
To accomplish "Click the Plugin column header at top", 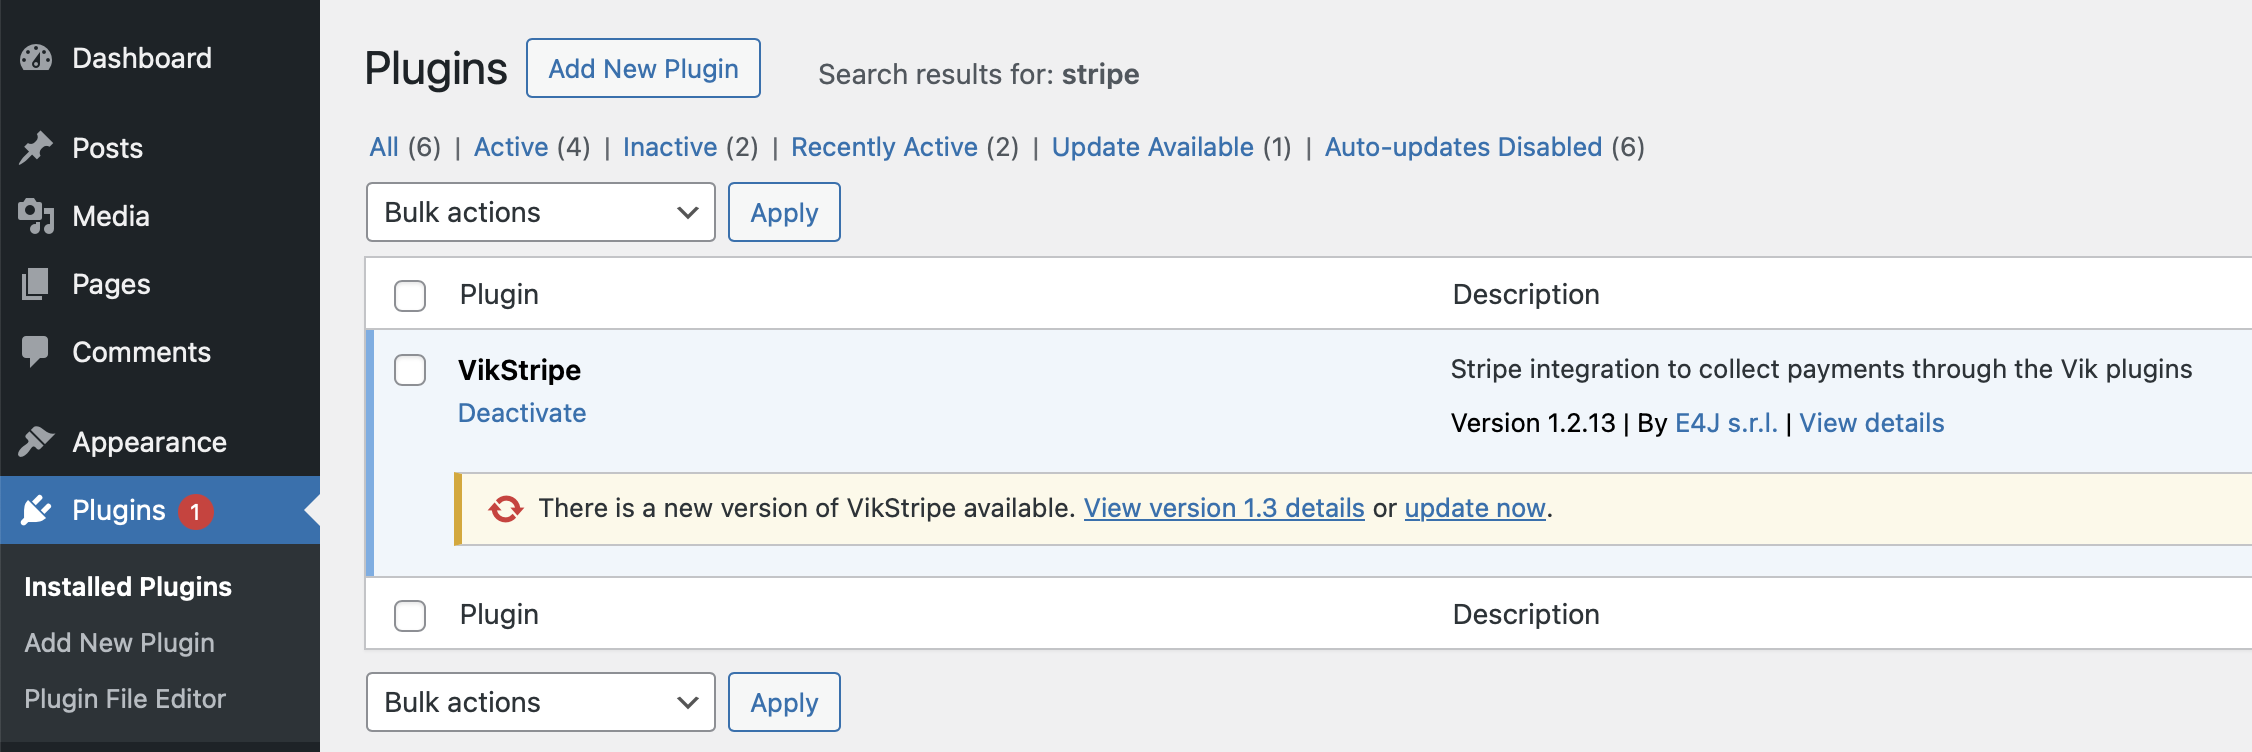I will pyautogui.click(x=499, y=294).
